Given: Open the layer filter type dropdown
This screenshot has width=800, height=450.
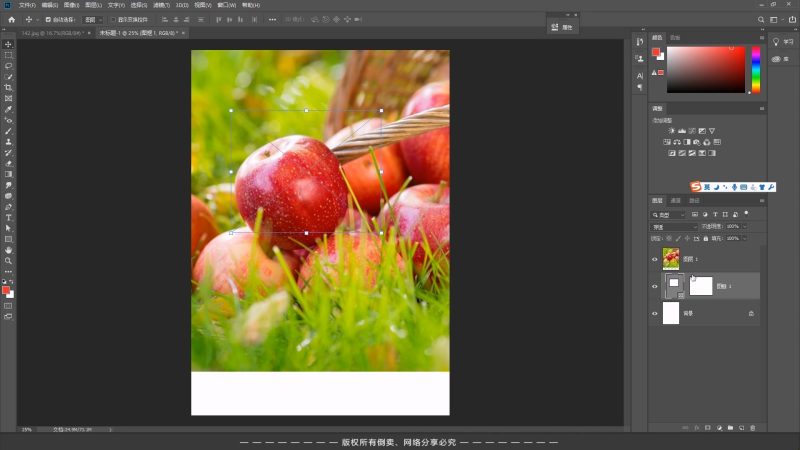Looking at the screenshot, I should 668,215.
